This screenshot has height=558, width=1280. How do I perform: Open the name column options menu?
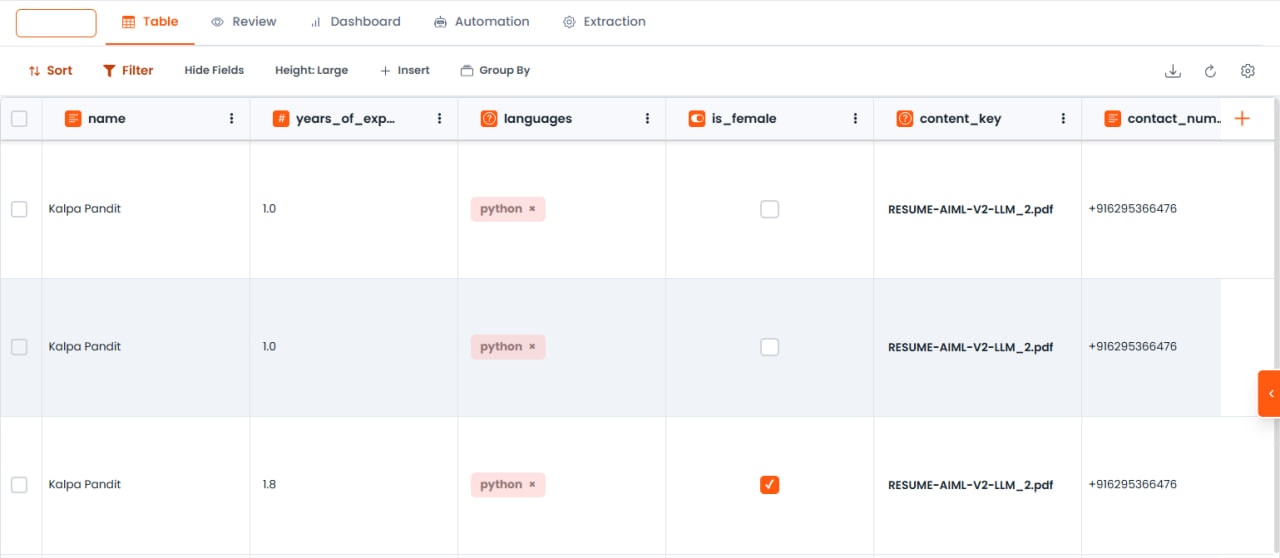[x=231, y=119]
